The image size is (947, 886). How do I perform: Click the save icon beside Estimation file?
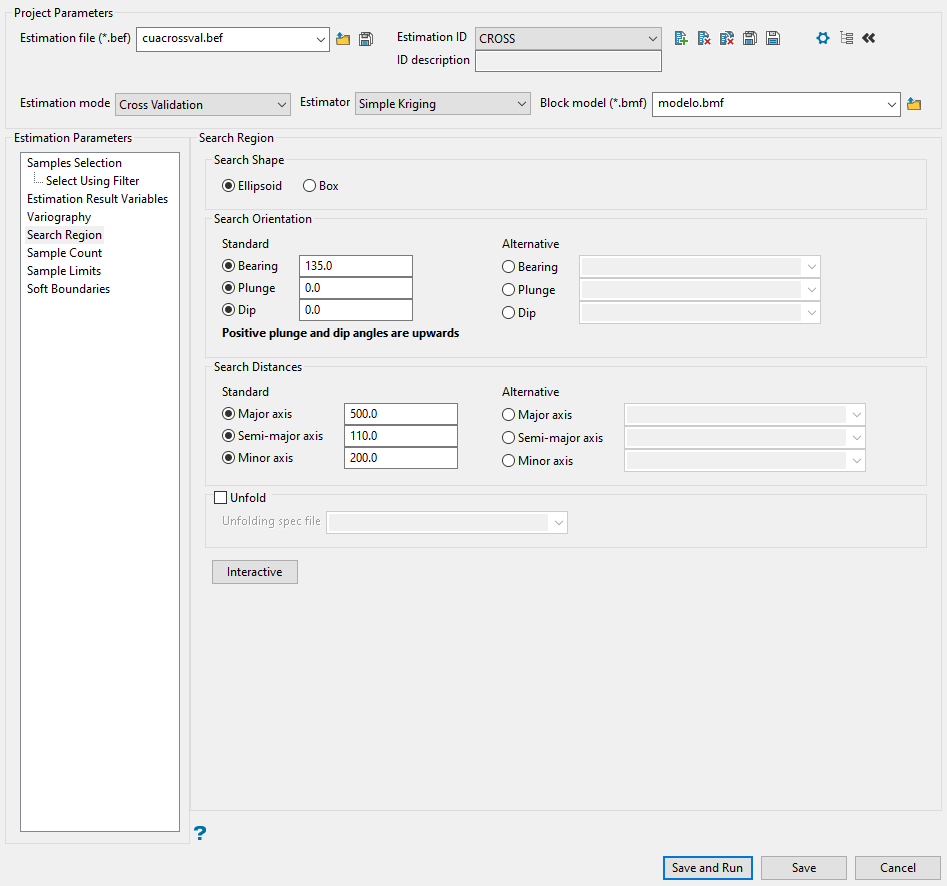click(366, 39)
